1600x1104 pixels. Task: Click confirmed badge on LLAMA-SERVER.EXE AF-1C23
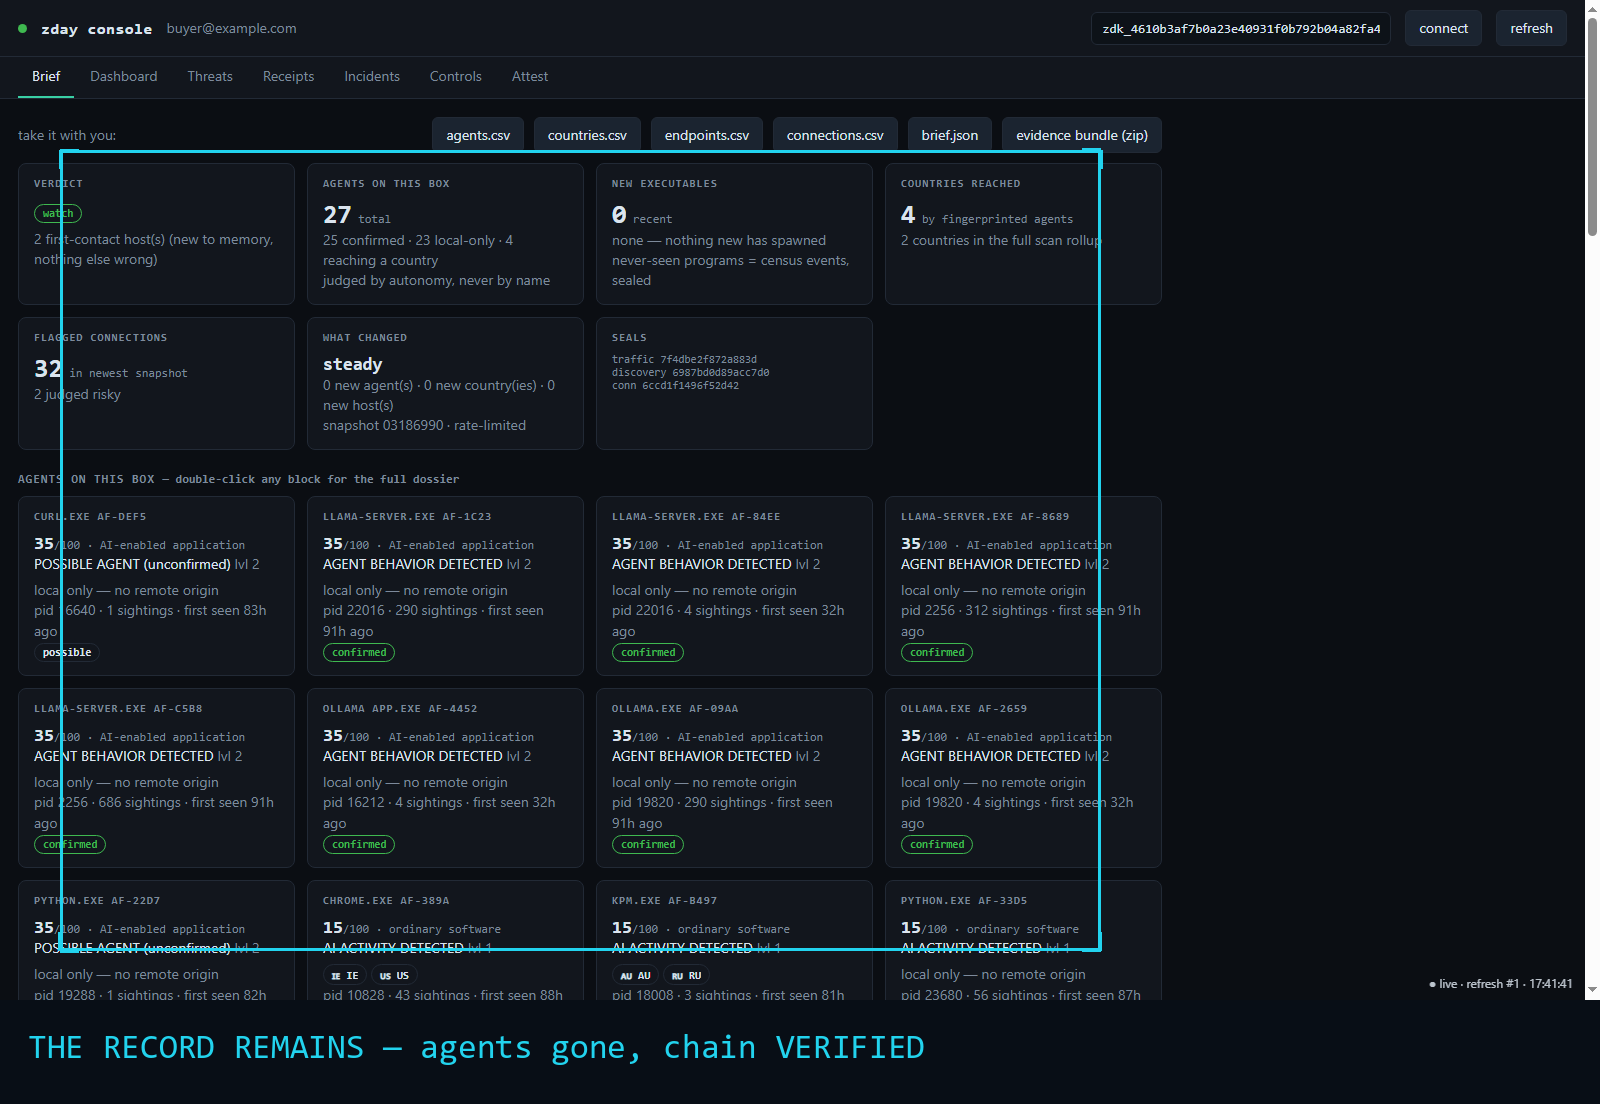[x=359, y=652]
